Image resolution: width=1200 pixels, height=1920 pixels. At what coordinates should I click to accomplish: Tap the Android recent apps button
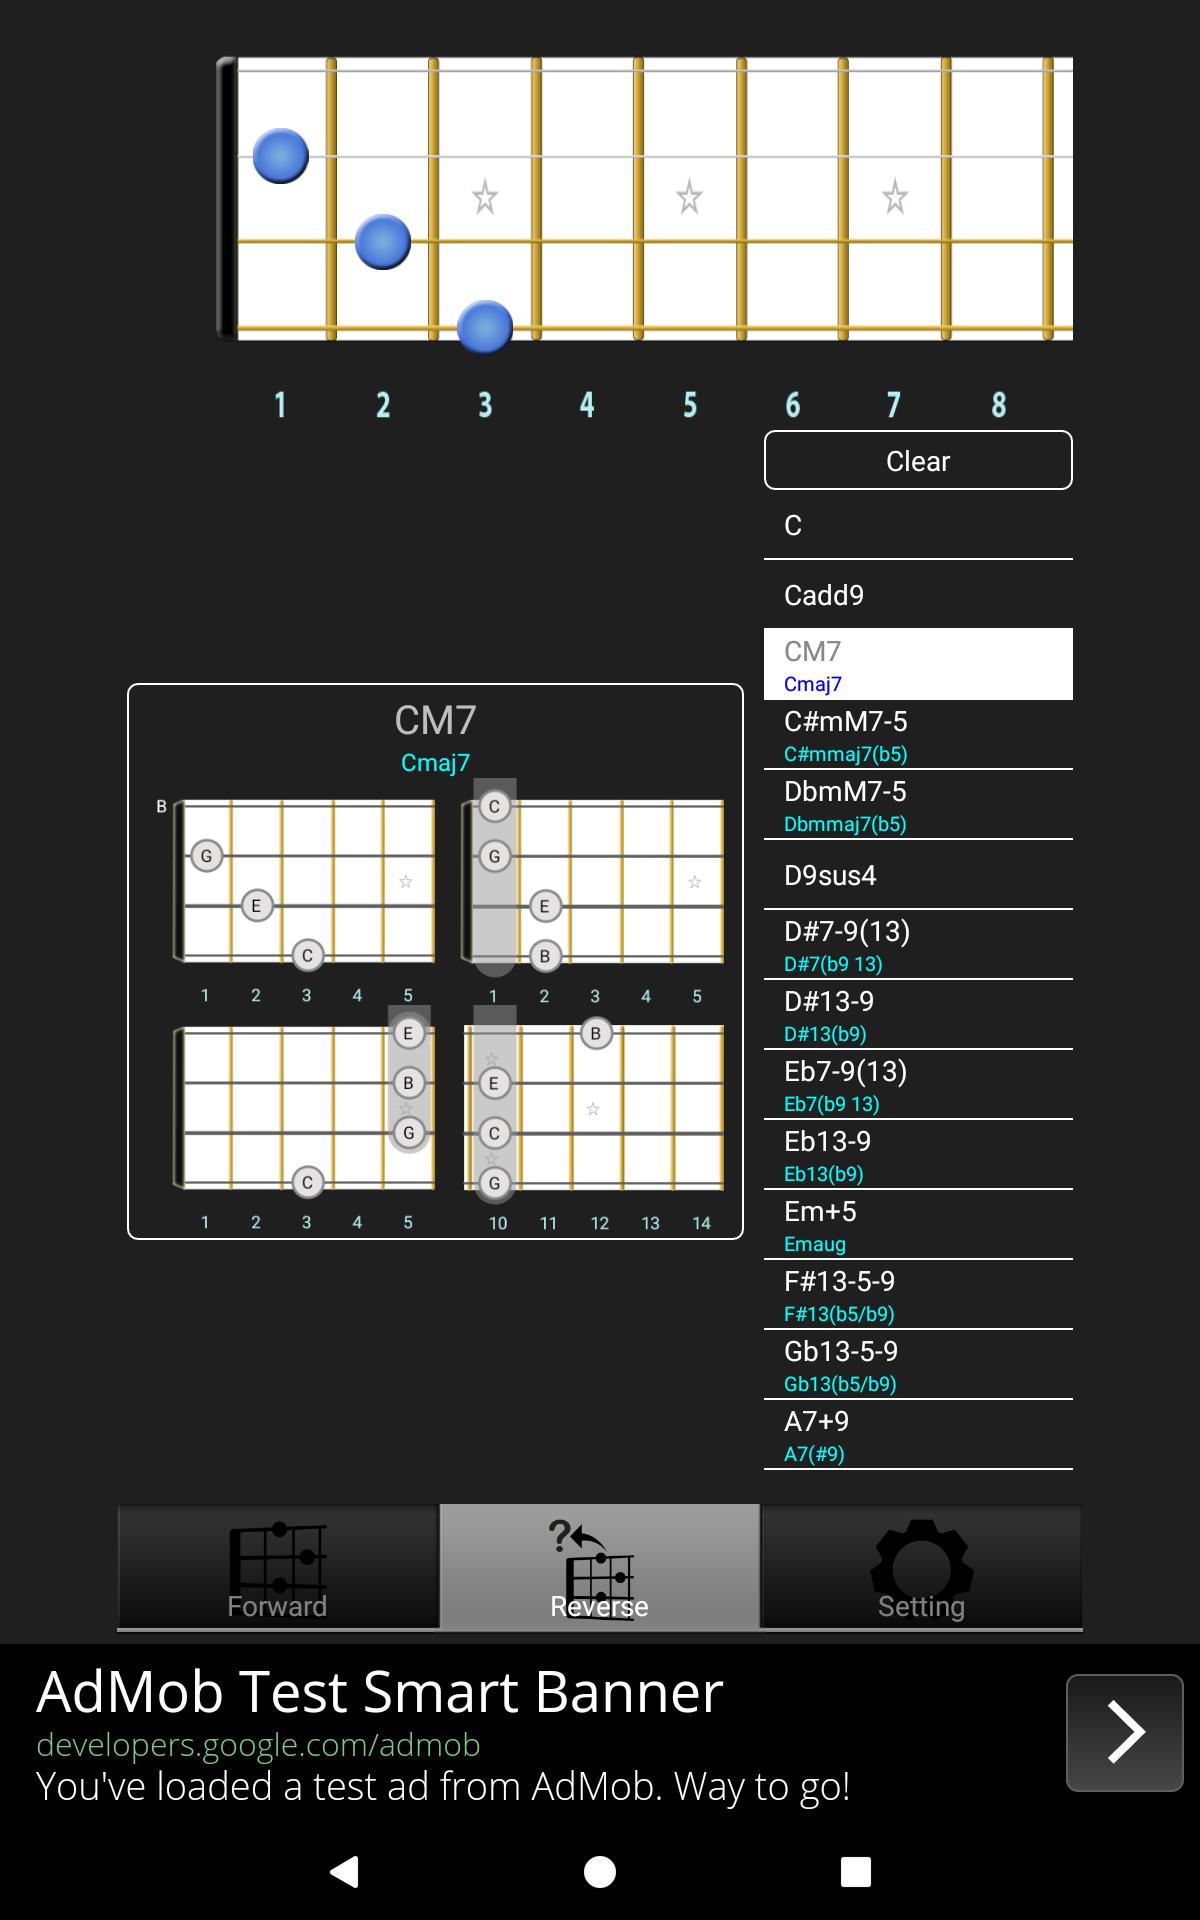tap(856, 1871)
